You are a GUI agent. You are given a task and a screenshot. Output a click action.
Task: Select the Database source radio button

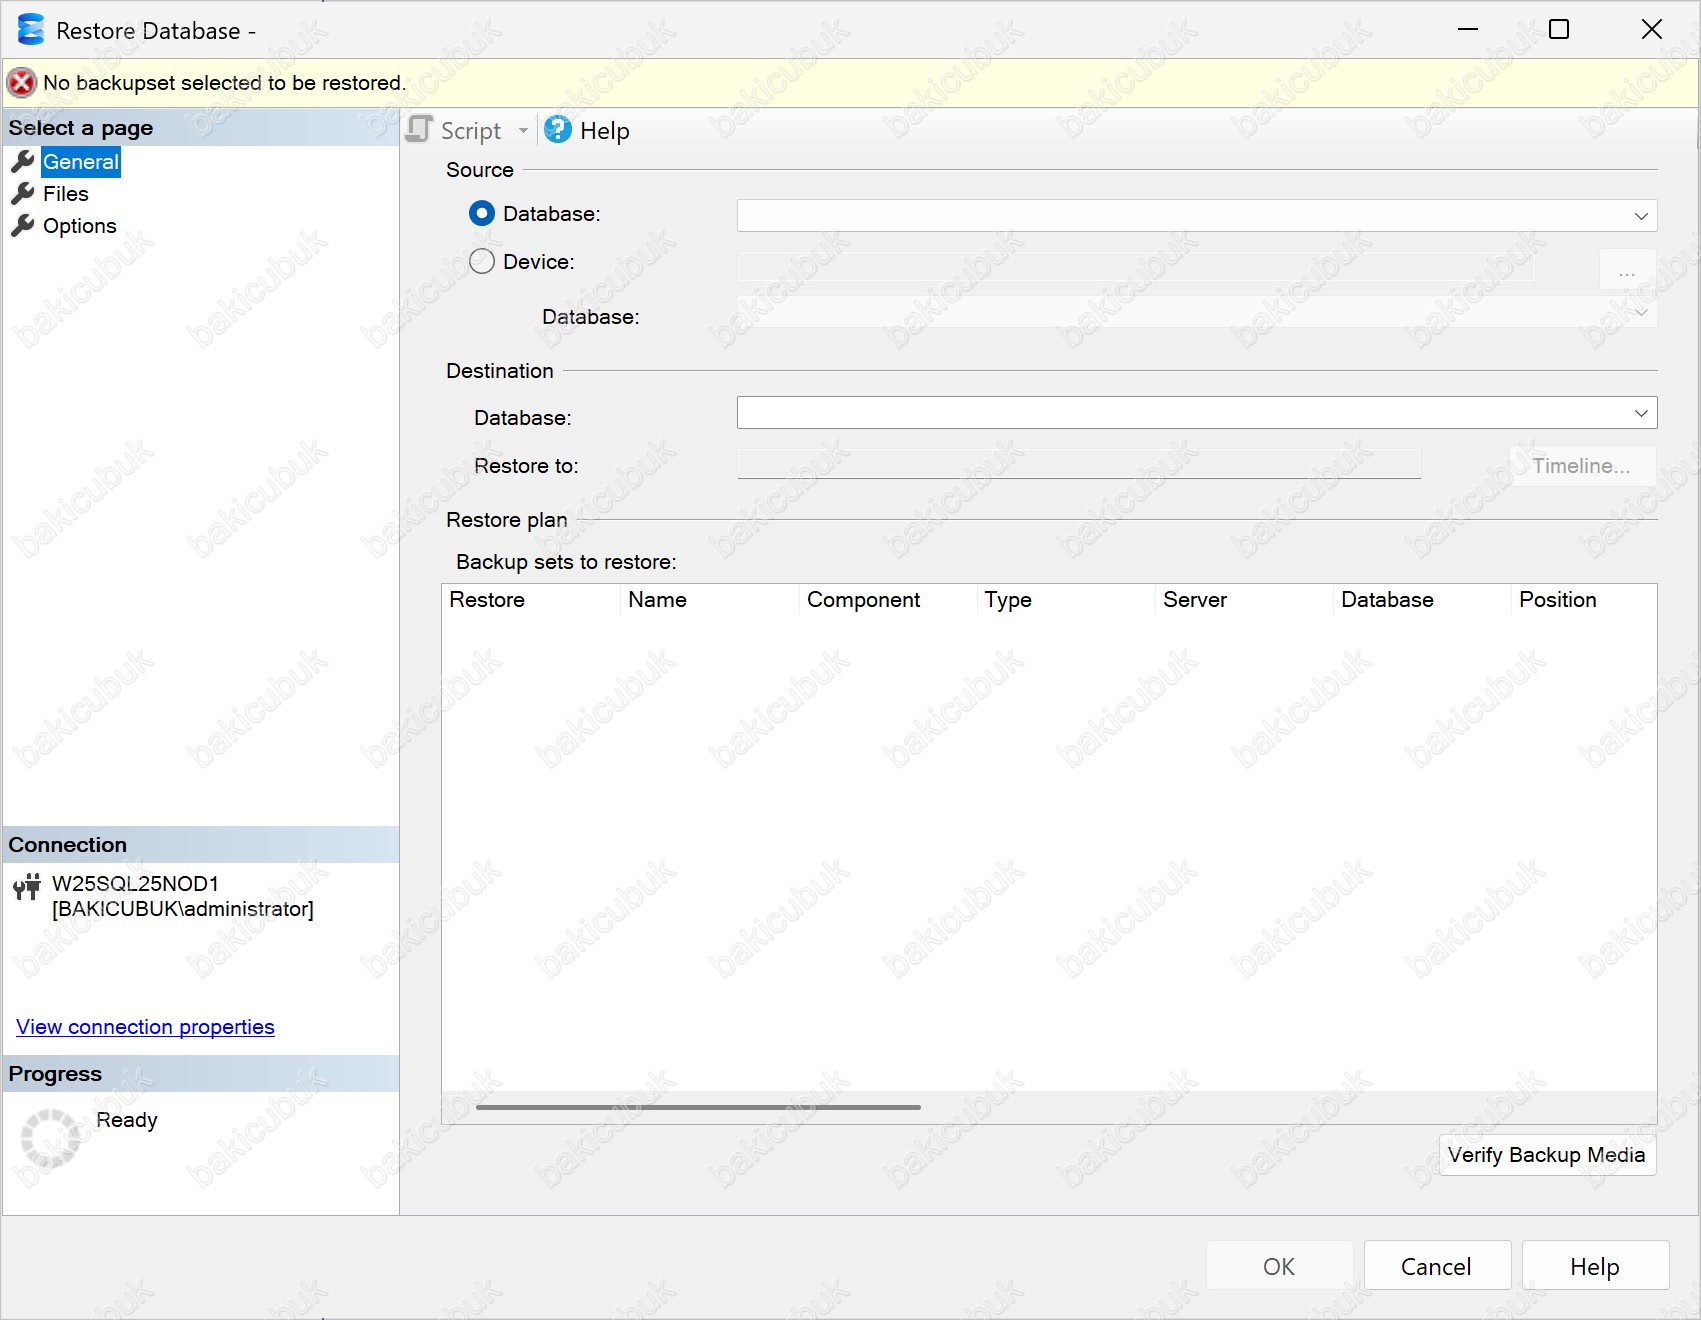pos(482,214)
